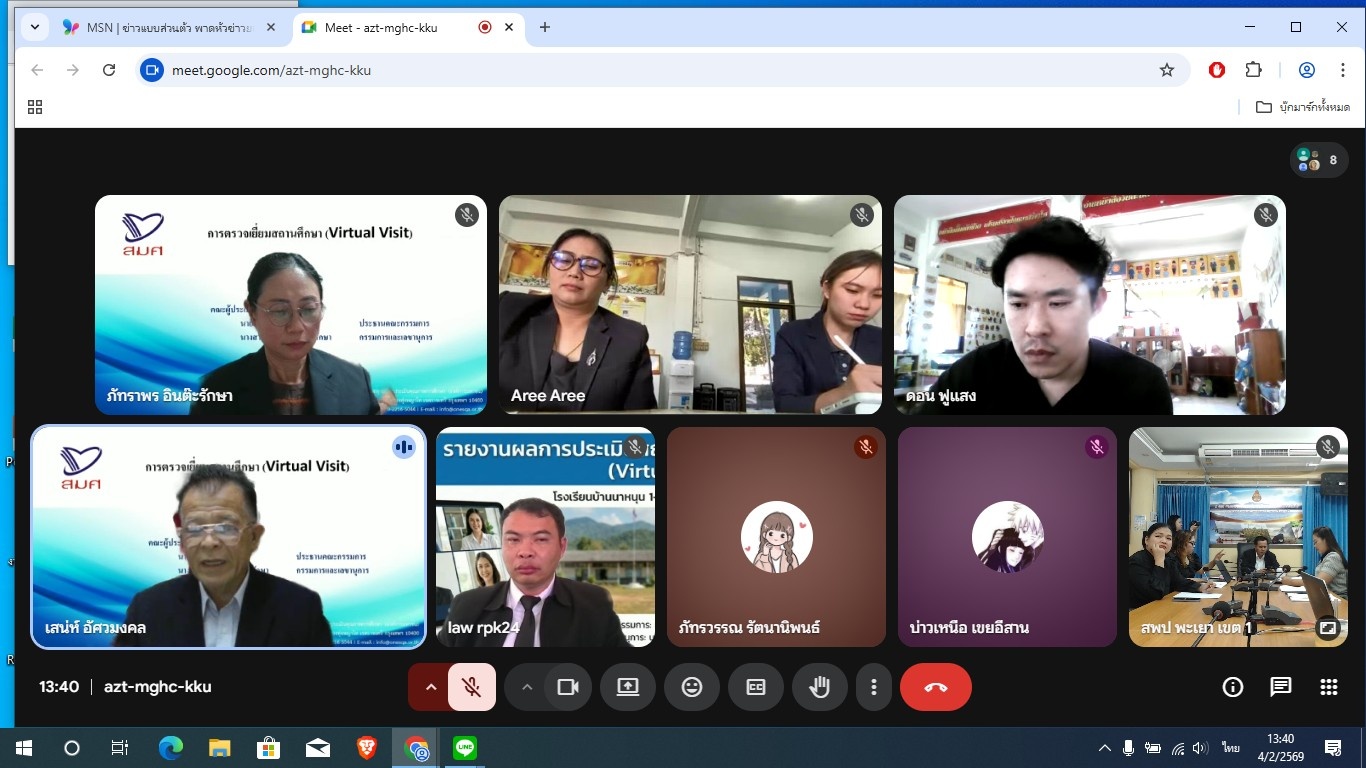Screen dimensions: 1366x768
Task: Open LINE app from the taskbar
Action: pos(464,748)
